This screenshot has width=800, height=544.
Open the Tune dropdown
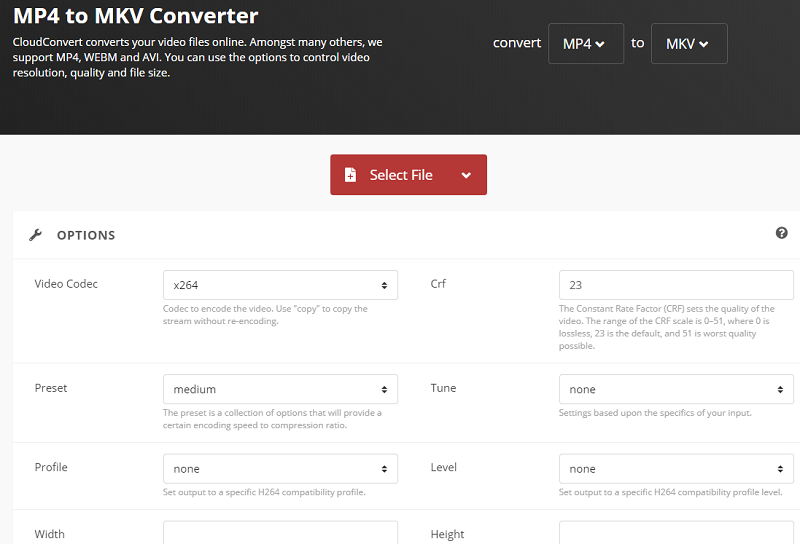(676, 389)
